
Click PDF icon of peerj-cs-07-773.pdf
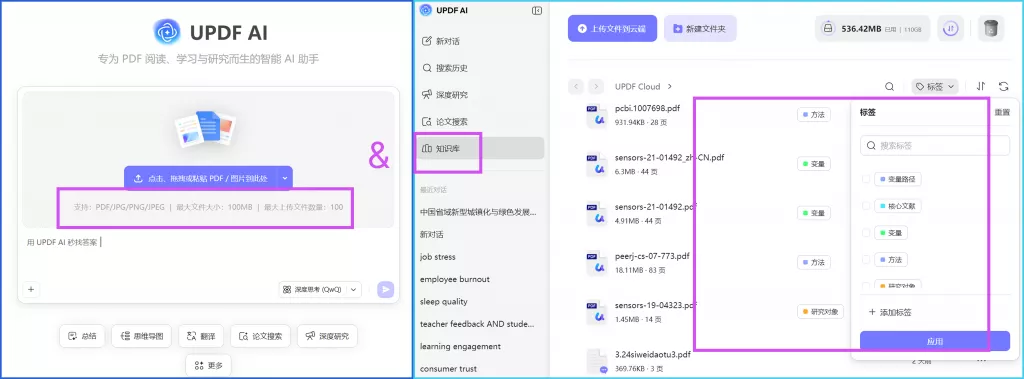(x=597, y=263)
